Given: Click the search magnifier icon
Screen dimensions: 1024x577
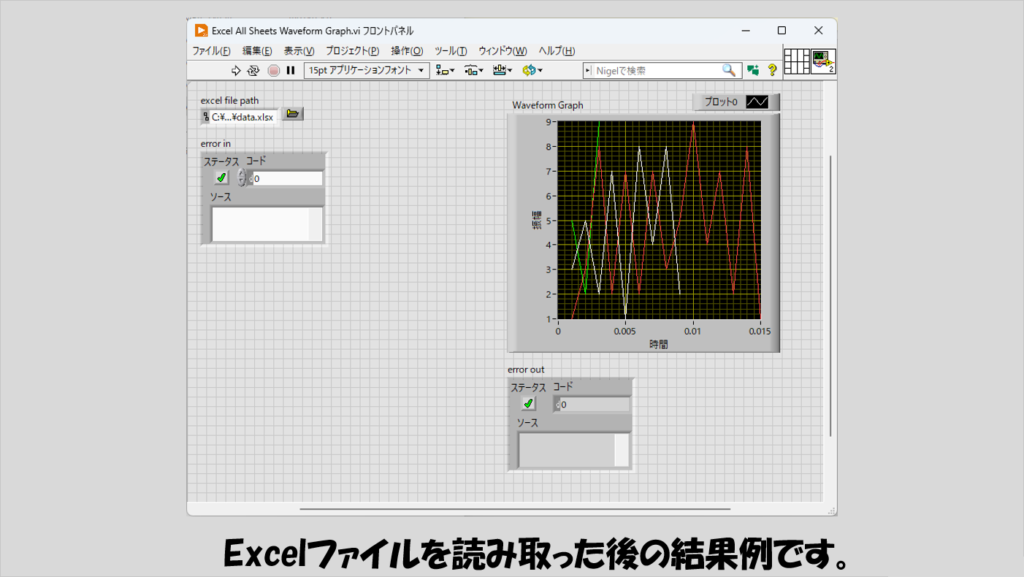Looking at the screenshot, I should (x=729, y=70).
